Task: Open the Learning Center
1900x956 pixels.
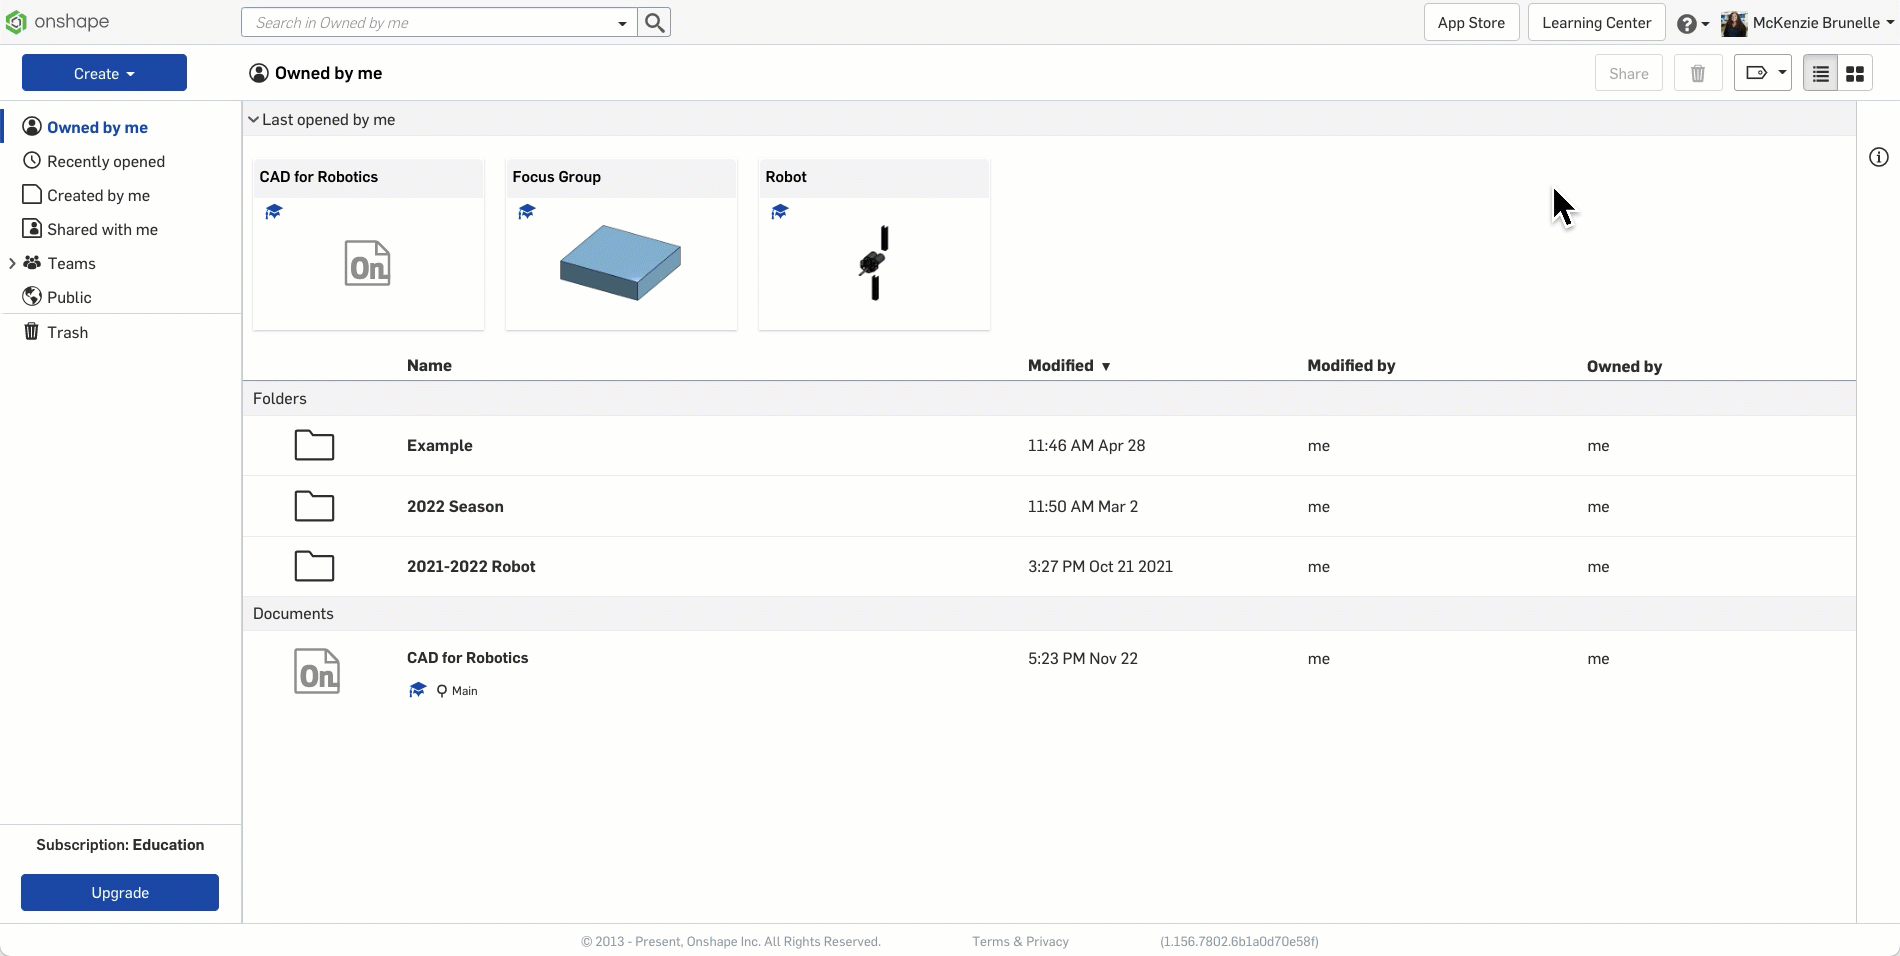Action: tap(1596, 22)
